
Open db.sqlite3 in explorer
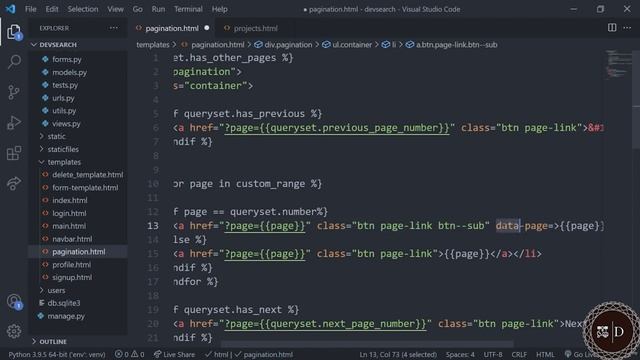click(x=64, y=303)
